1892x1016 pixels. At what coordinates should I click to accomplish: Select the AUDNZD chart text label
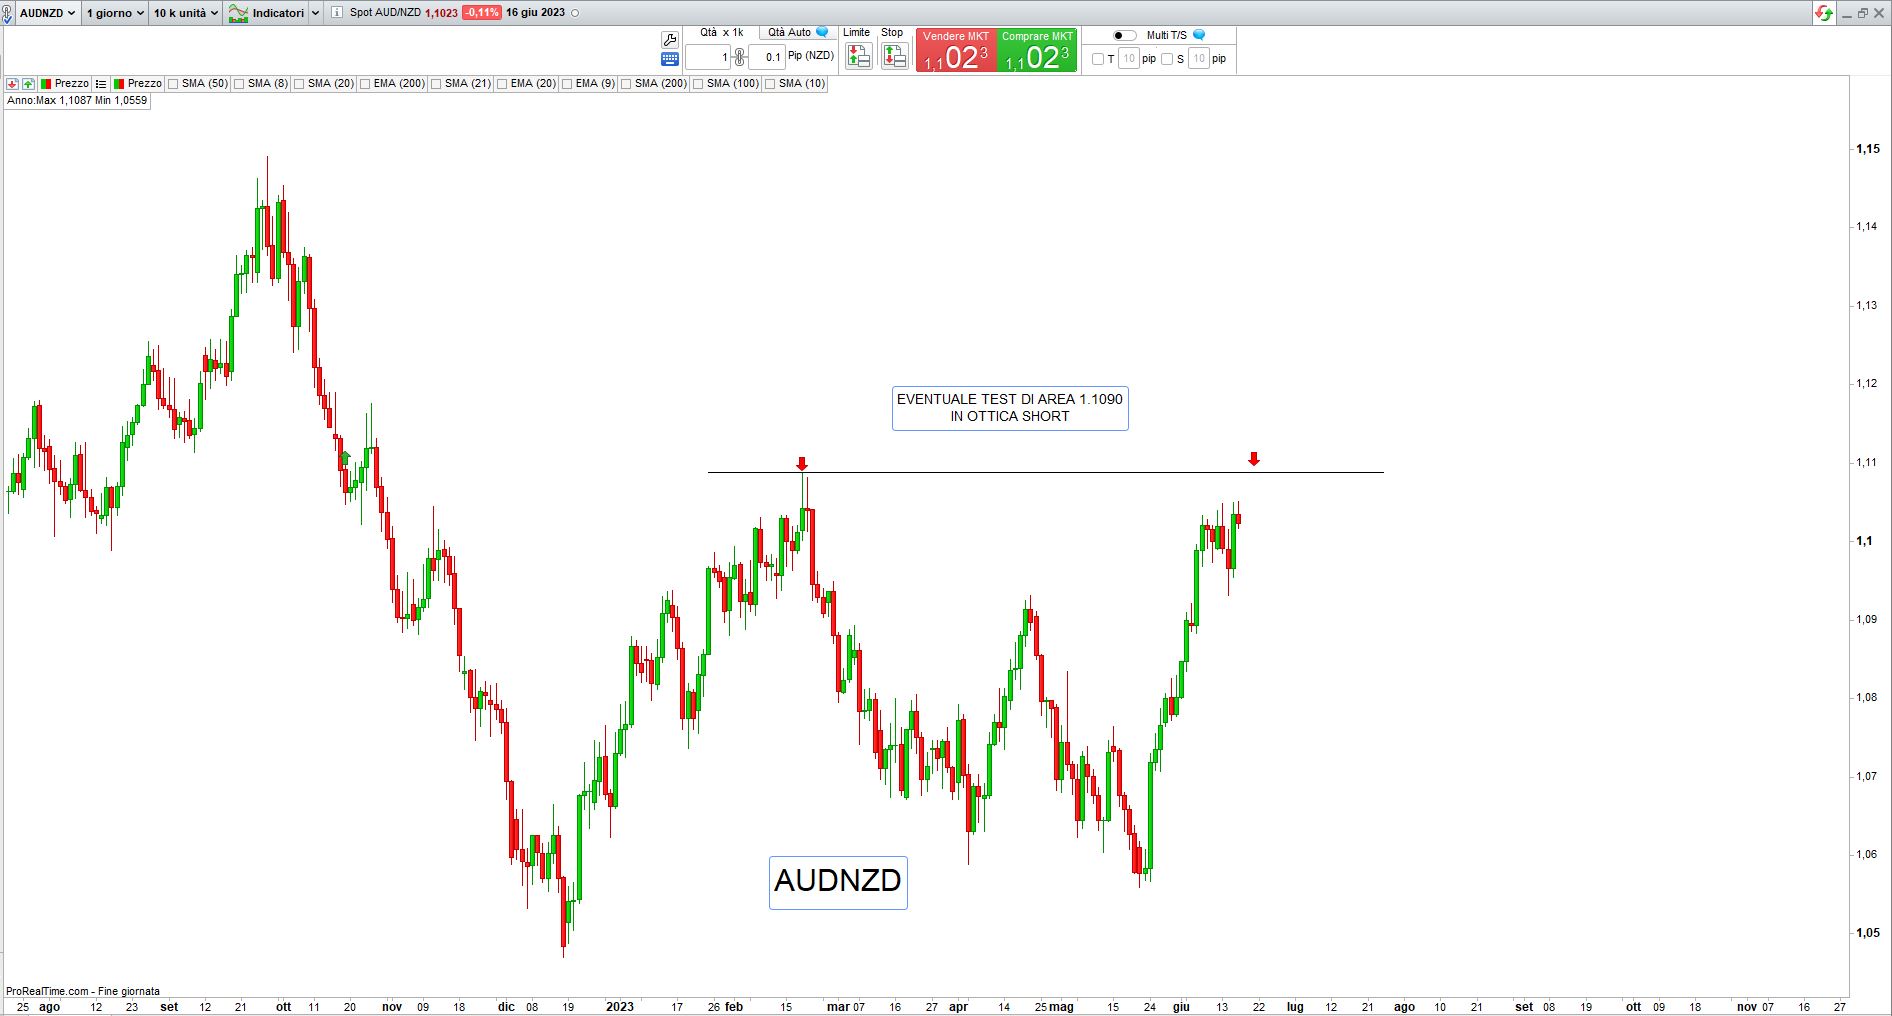[x=838, y=882]
